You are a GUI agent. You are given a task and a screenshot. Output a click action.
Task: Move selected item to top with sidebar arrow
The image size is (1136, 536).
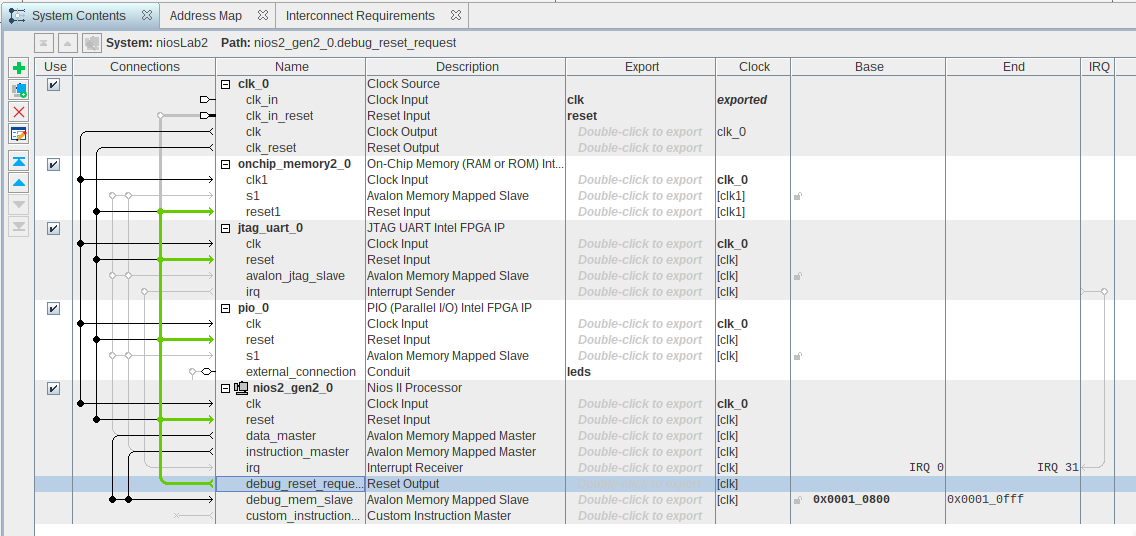20,162
